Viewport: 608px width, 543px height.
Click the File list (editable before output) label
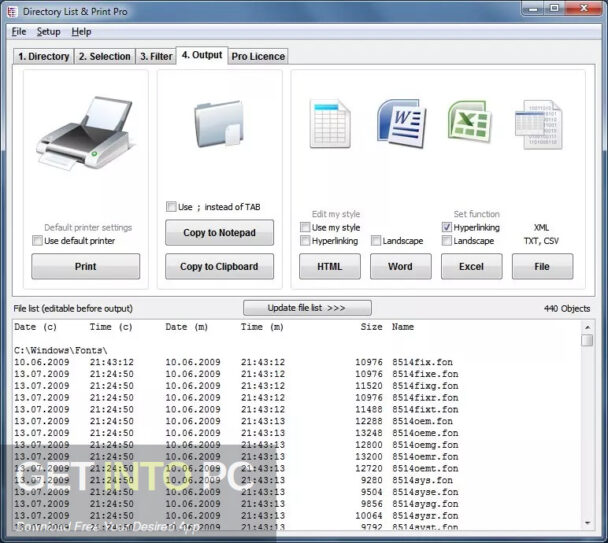(73, 309)
